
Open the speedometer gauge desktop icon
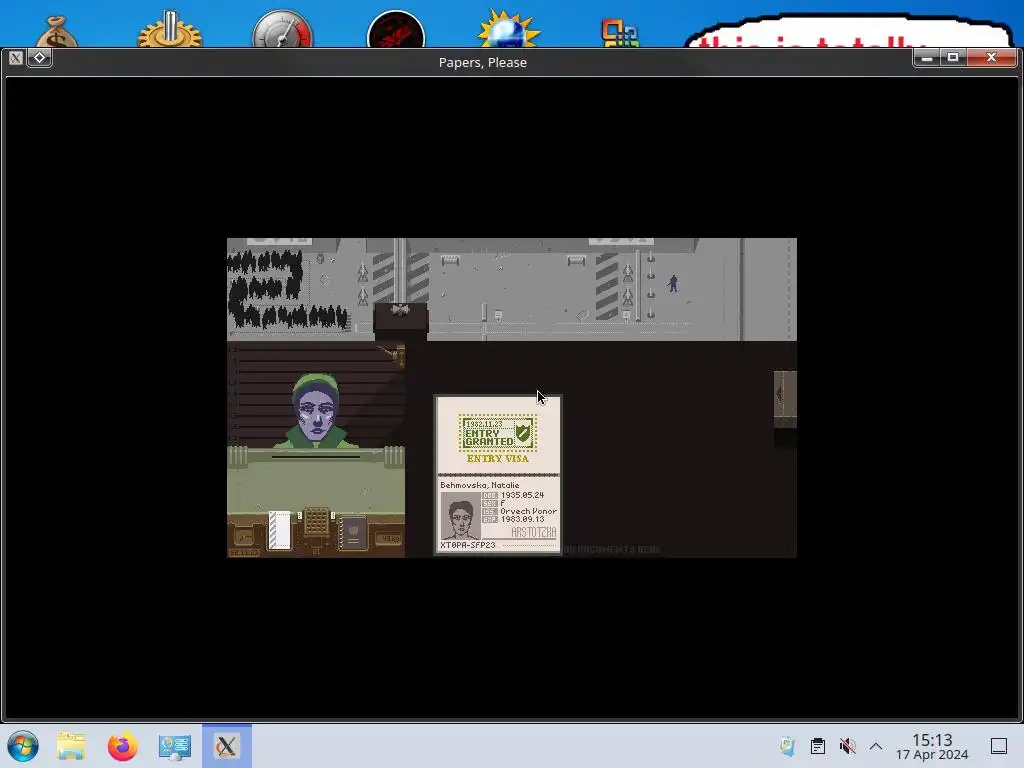click(283, 29)
